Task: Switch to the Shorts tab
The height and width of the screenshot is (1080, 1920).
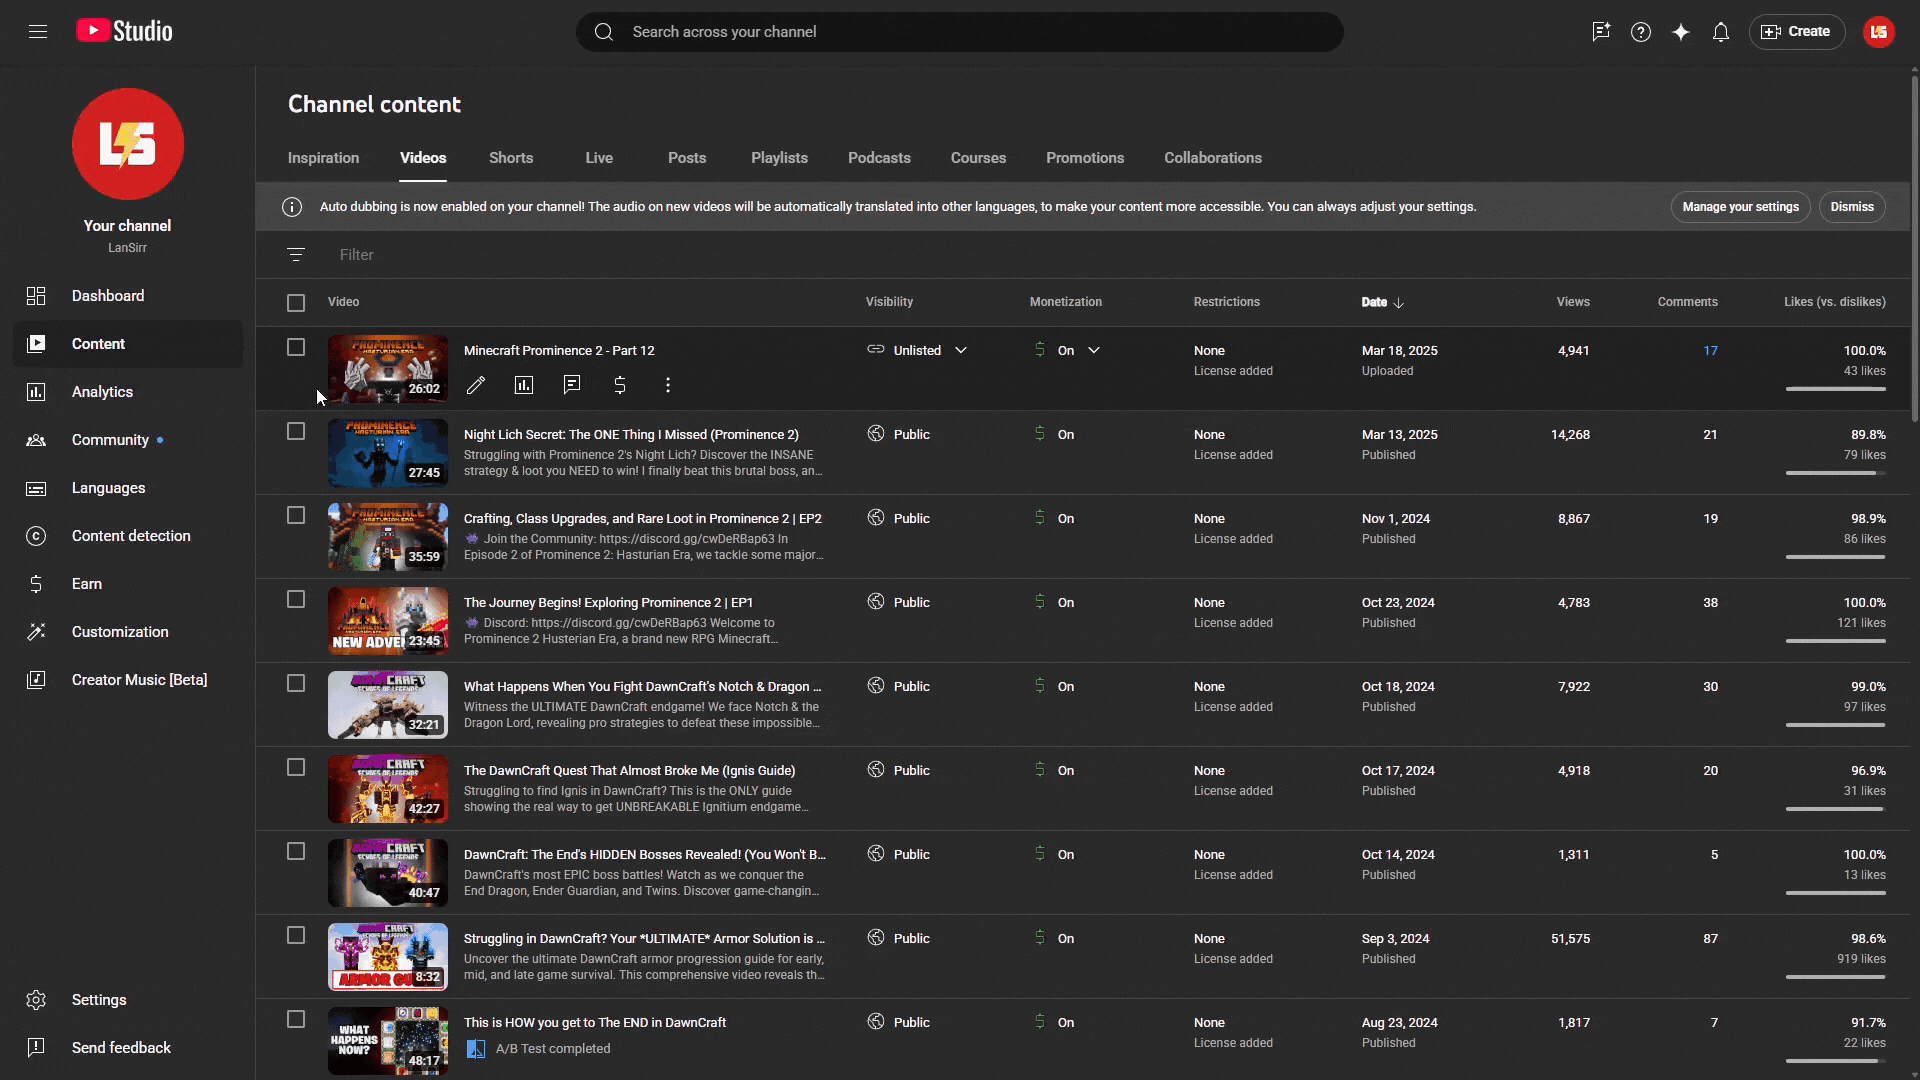Action: click(511, 158)
